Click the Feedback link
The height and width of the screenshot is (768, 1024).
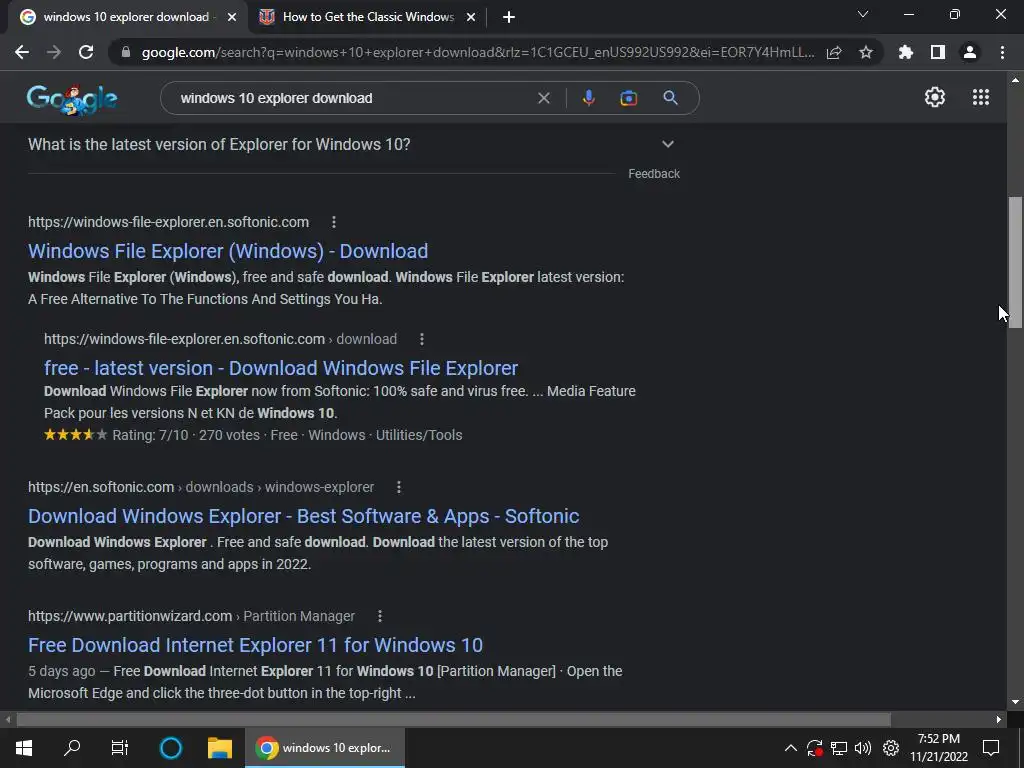(x=654, y=174)
